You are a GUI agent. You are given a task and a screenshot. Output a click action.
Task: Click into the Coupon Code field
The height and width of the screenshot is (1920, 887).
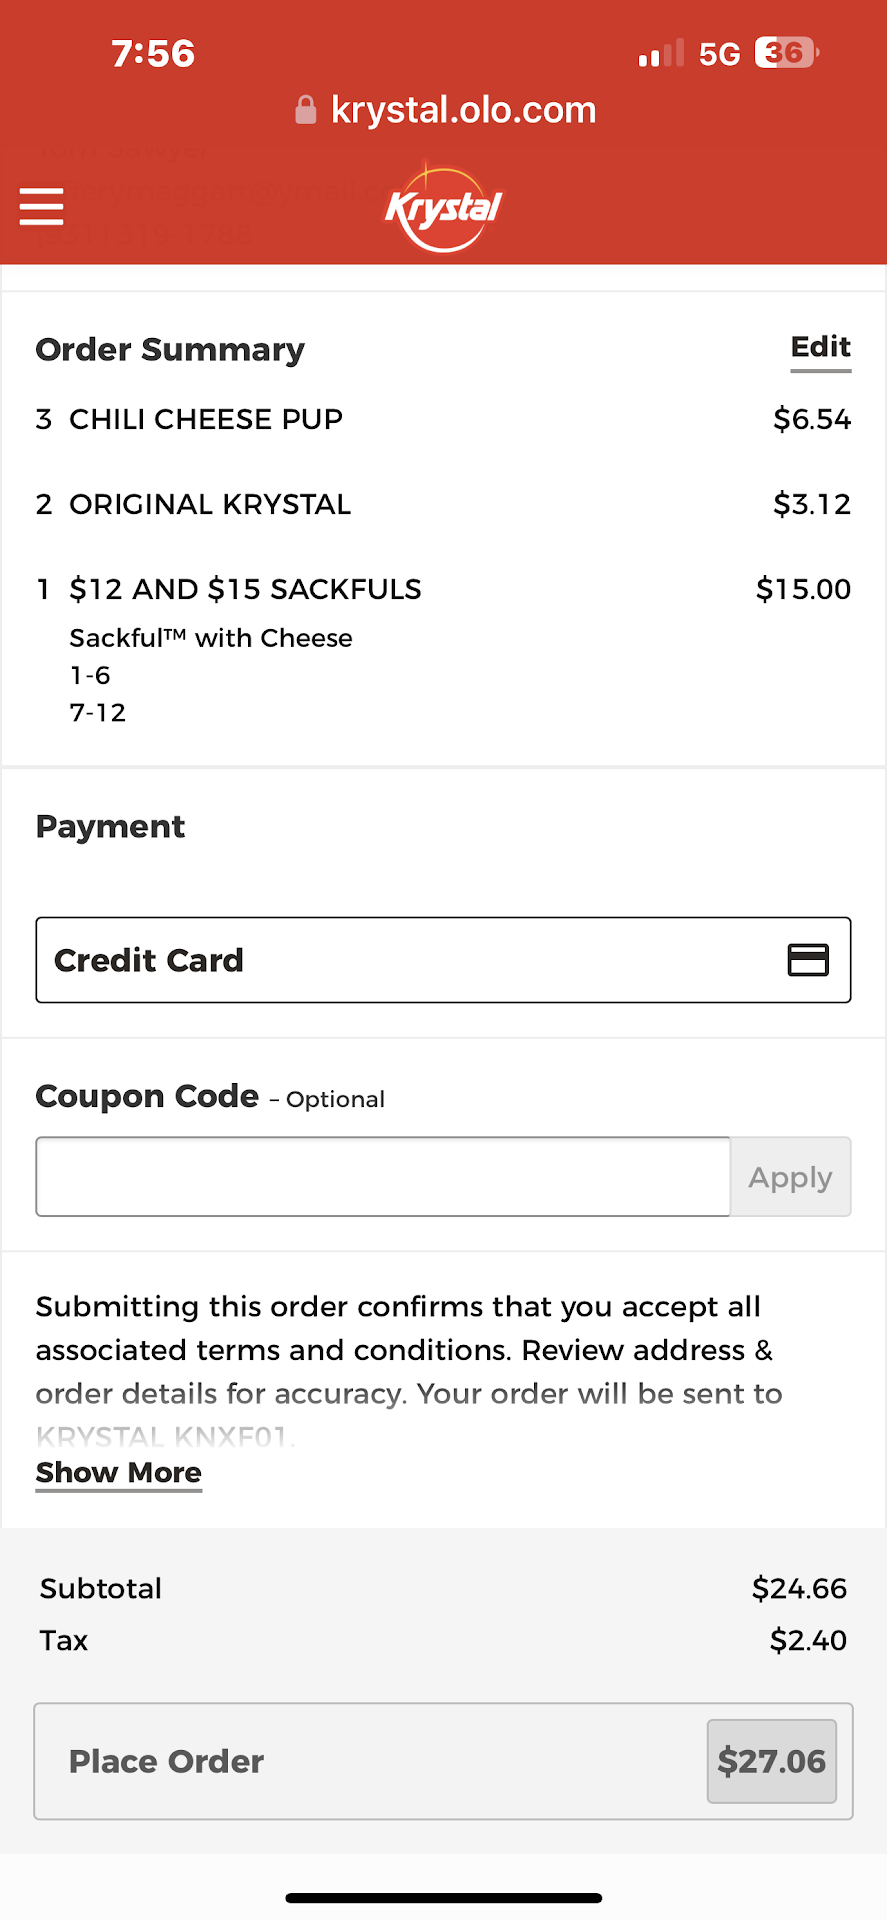(383, 1177)
